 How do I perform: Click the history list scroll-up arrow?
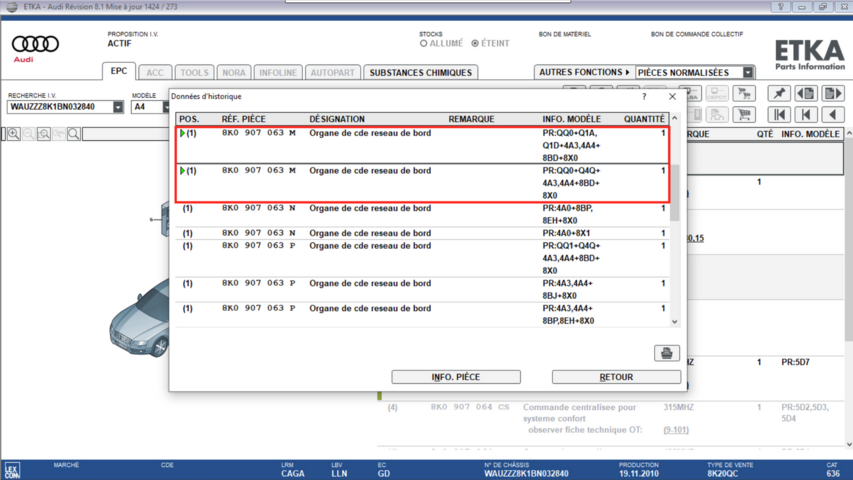click(675, 119)
